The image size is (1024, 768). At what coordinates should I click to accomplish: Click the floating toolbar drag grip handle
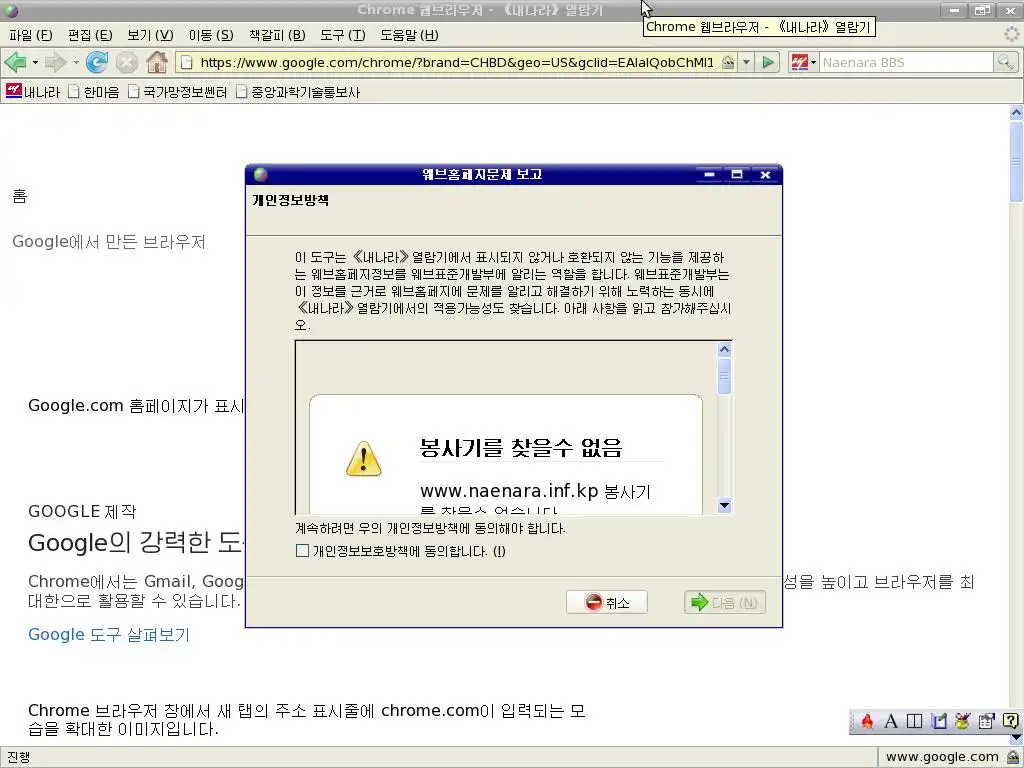click(853, 722)
